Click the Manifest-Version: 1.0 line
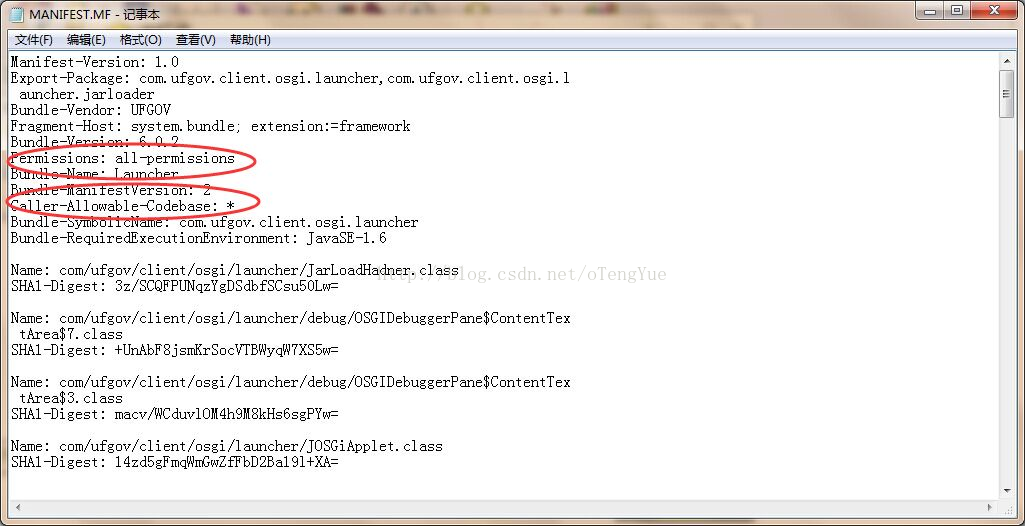The width and height of the screenshot is (1025, 526). [x=95, y=62]
